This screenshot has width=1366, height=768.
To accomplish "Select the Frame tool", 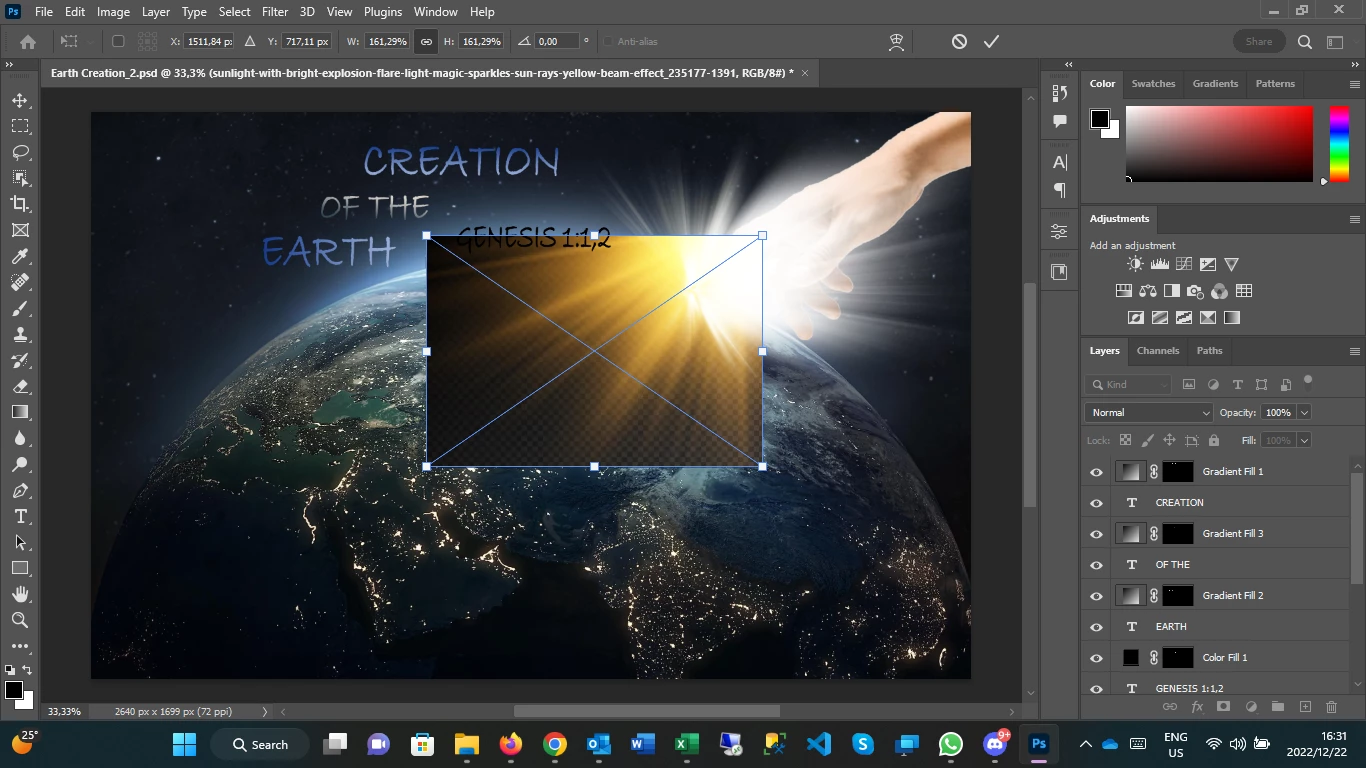I will pyautogui.click(x=20, y=230).
